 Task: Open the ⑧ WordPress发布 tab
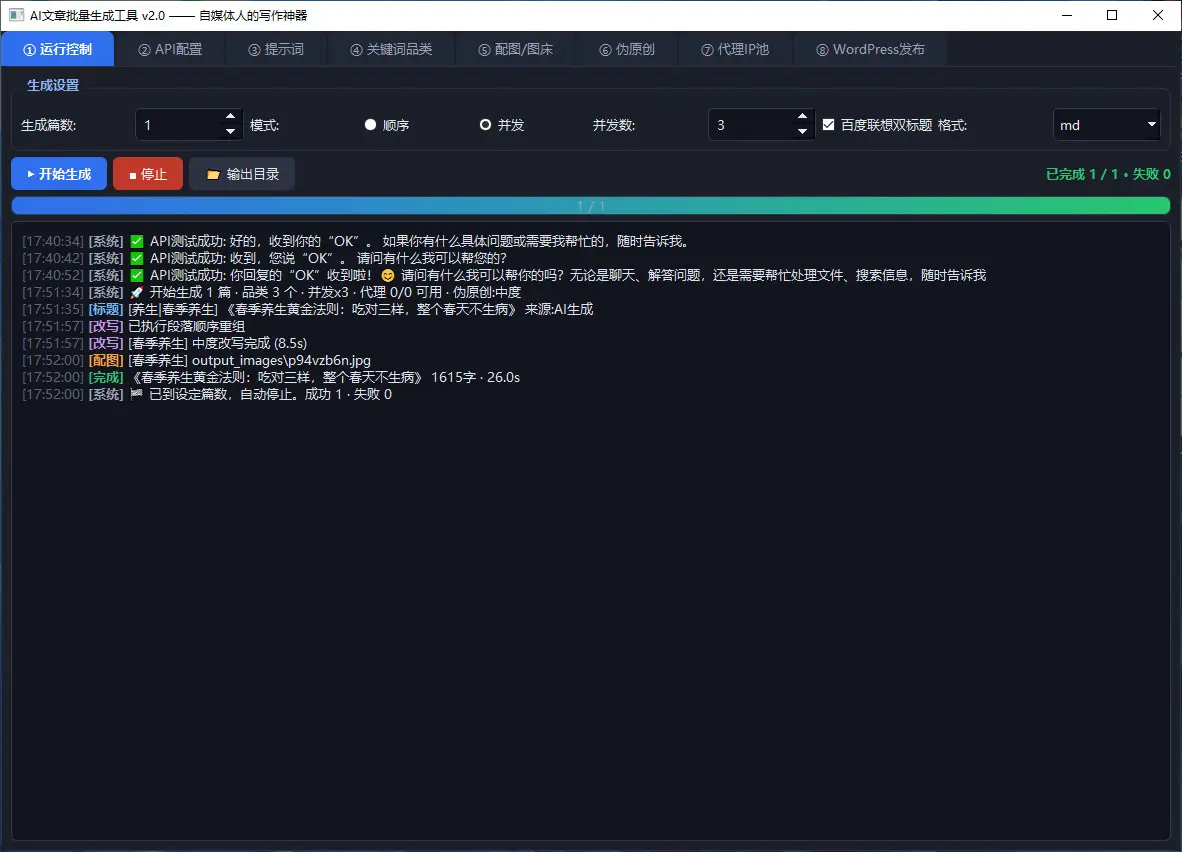pos(871,49)
